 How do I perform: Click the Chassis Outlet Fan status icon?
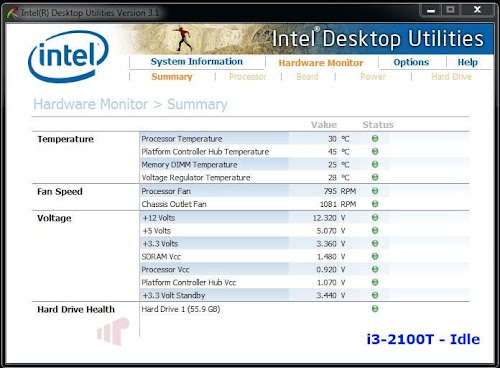tap(375, 204)
